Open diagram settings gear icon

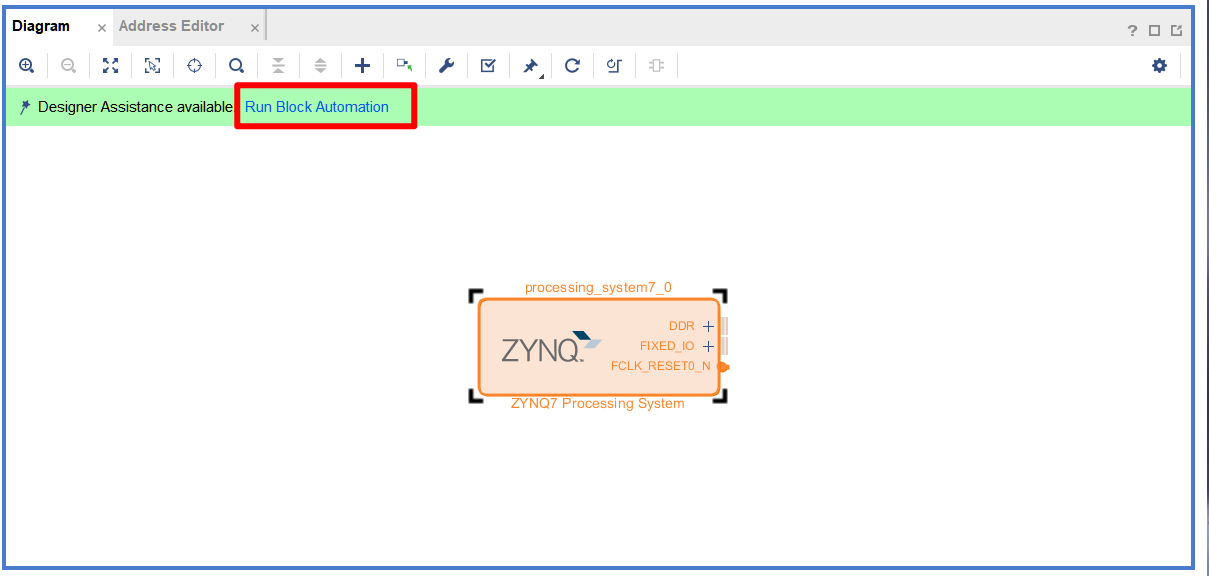(1159, 66)
